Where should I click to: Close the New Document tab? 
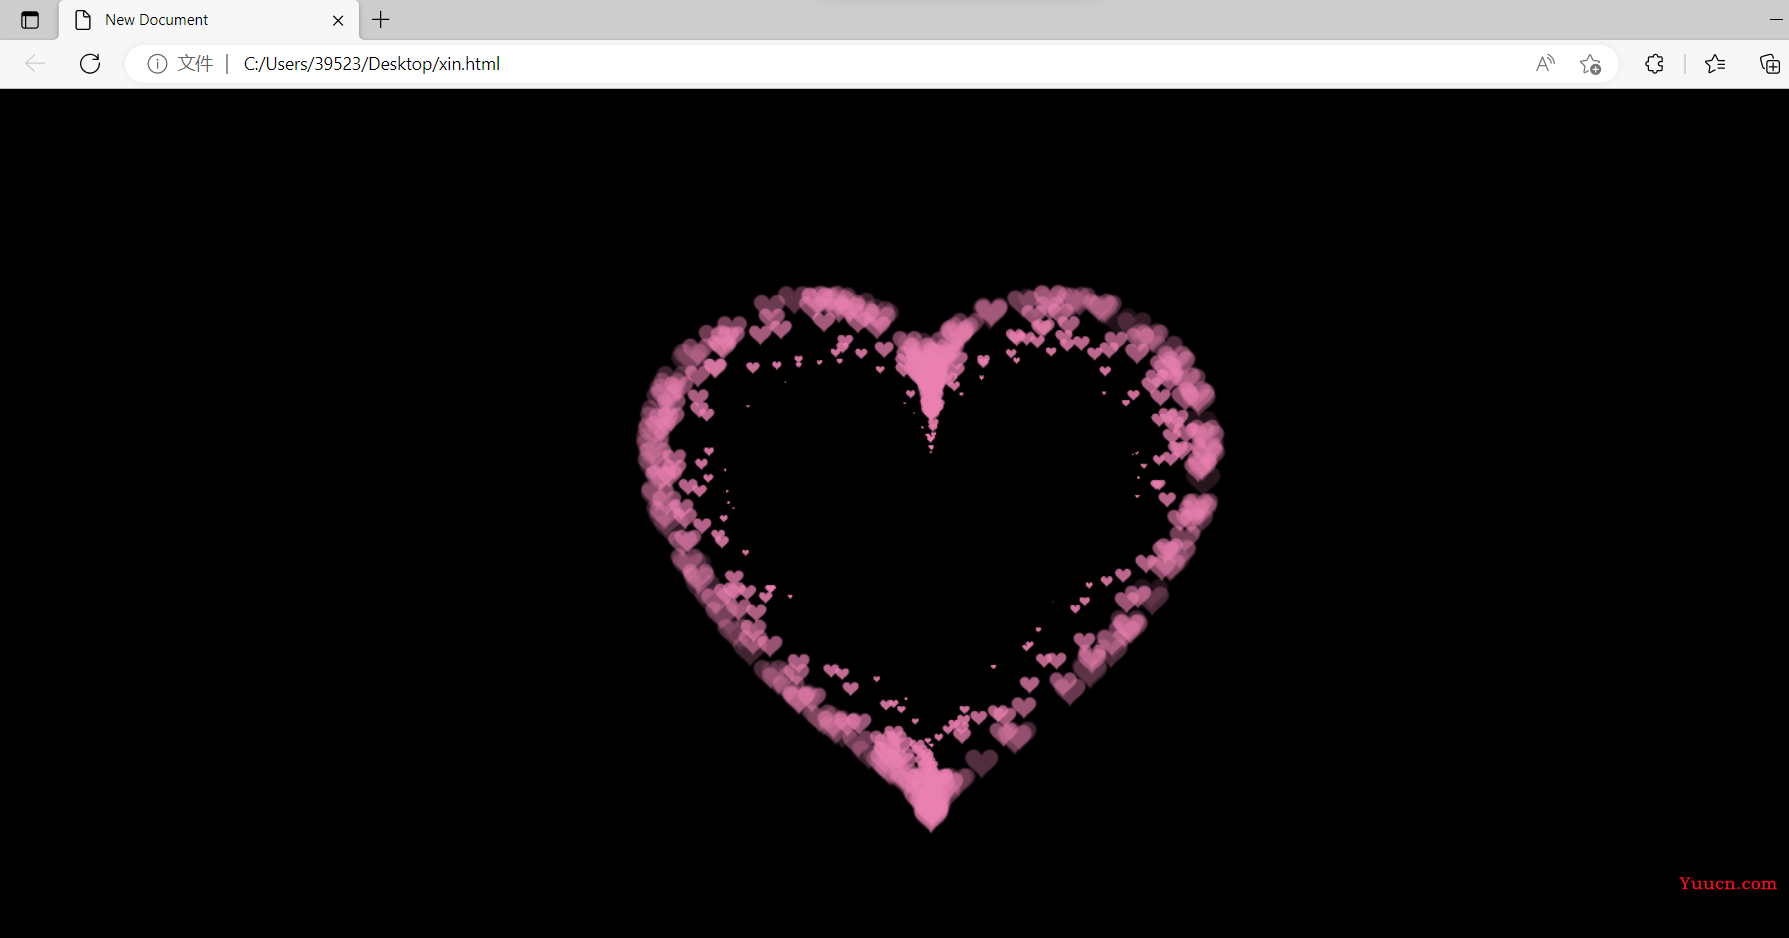pyautogui.click(x=338, y=20)
